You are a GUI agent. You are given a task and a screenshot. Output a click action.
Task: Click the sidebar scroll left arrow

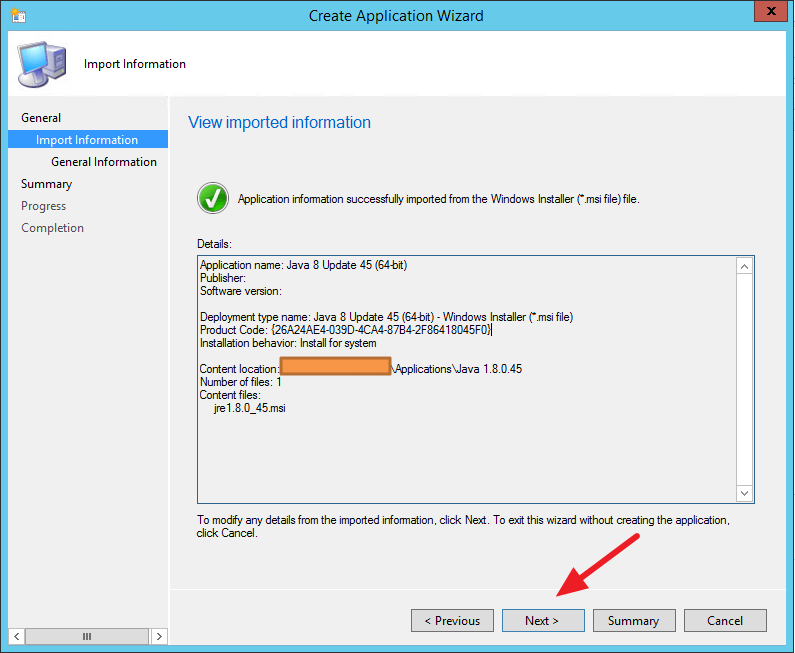(x=16, y=636)
